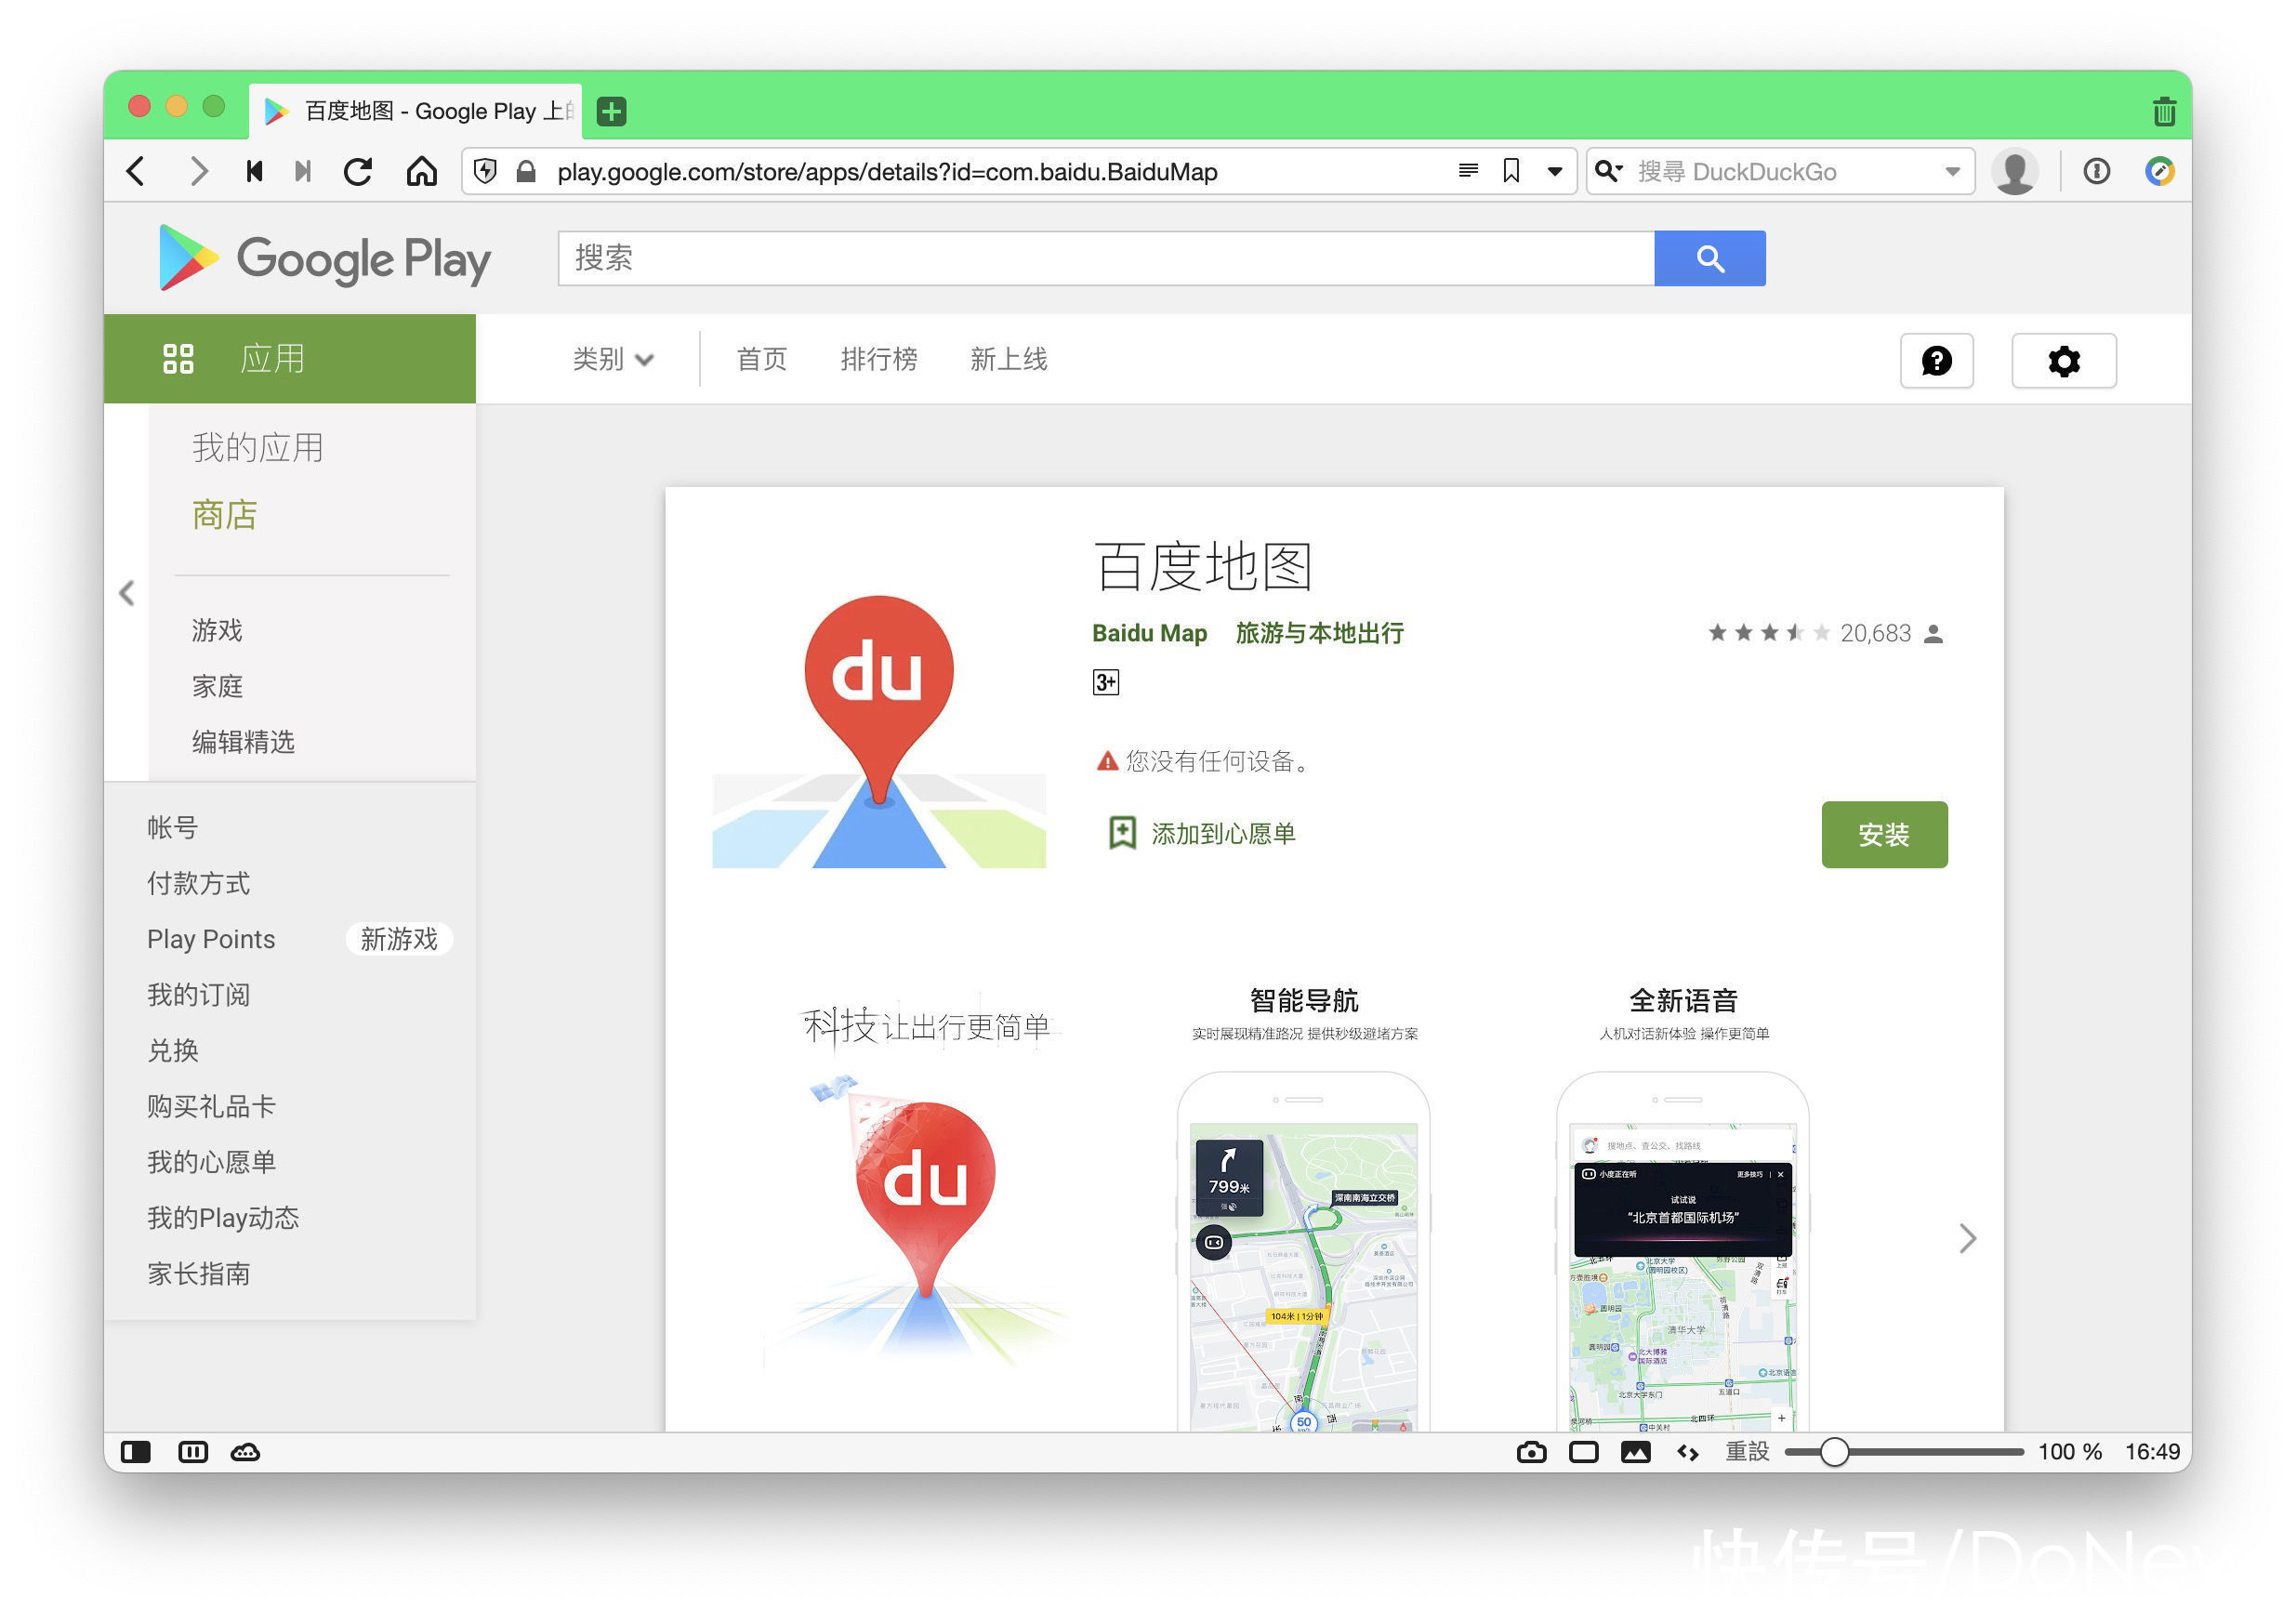Open 家长指南 parent guide
2296x1610 pixels.
click(199, 1274)
